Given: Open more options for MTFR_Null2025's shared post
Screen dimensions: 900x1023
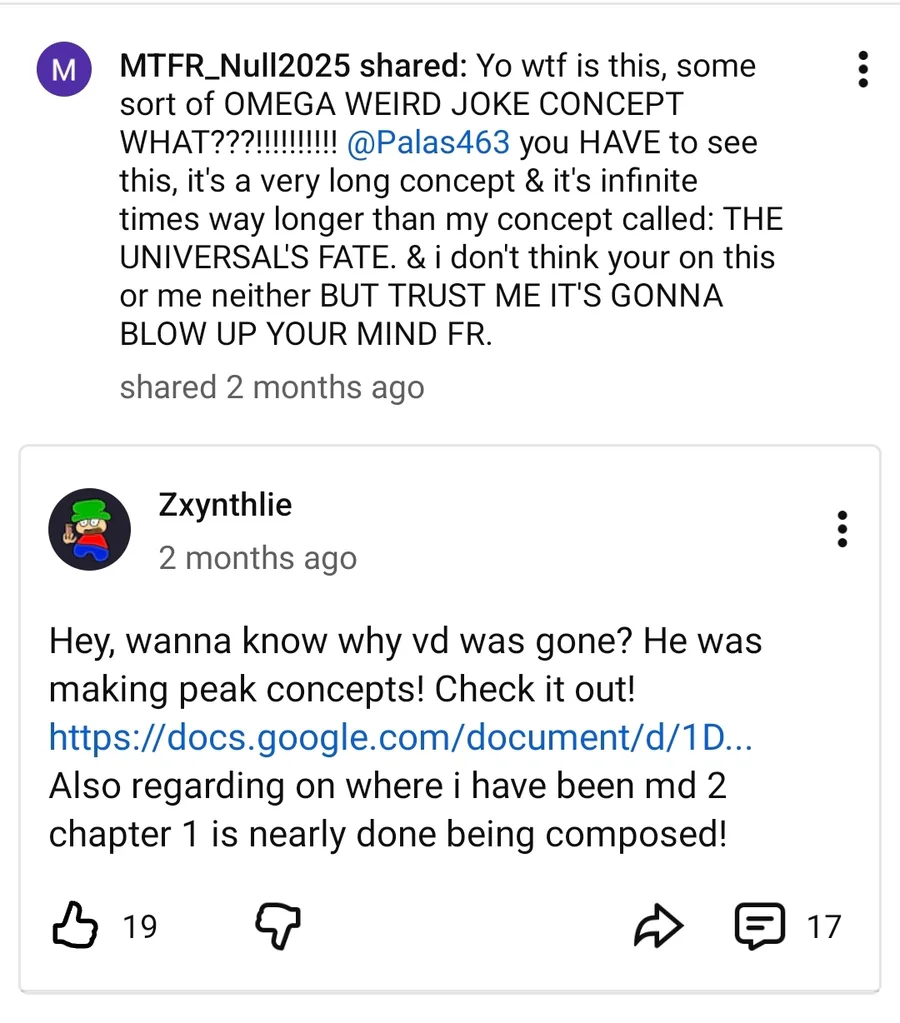Looking at the screenshot, I should coord(863,68).
